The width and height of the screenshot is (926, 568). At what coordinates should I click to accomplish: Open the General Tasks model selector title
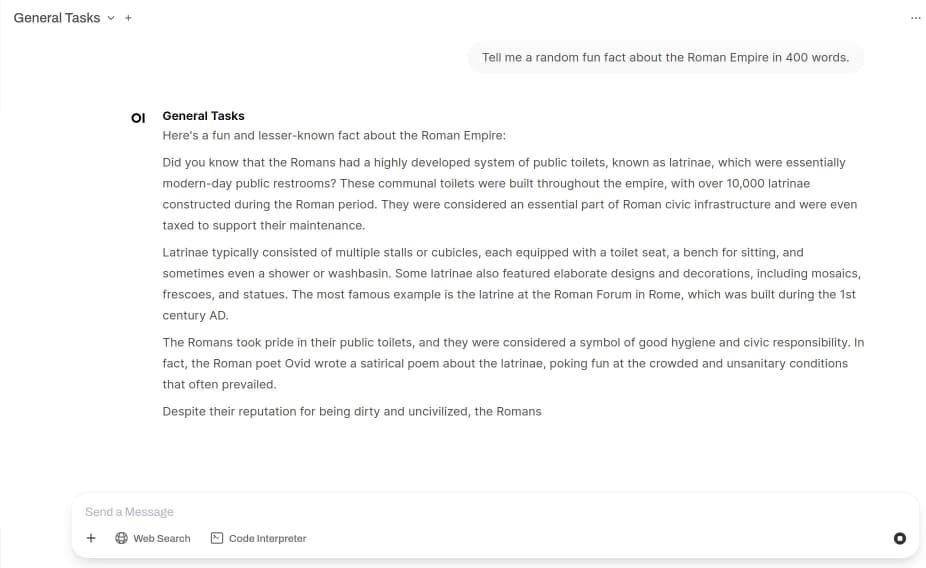[56, 18]
